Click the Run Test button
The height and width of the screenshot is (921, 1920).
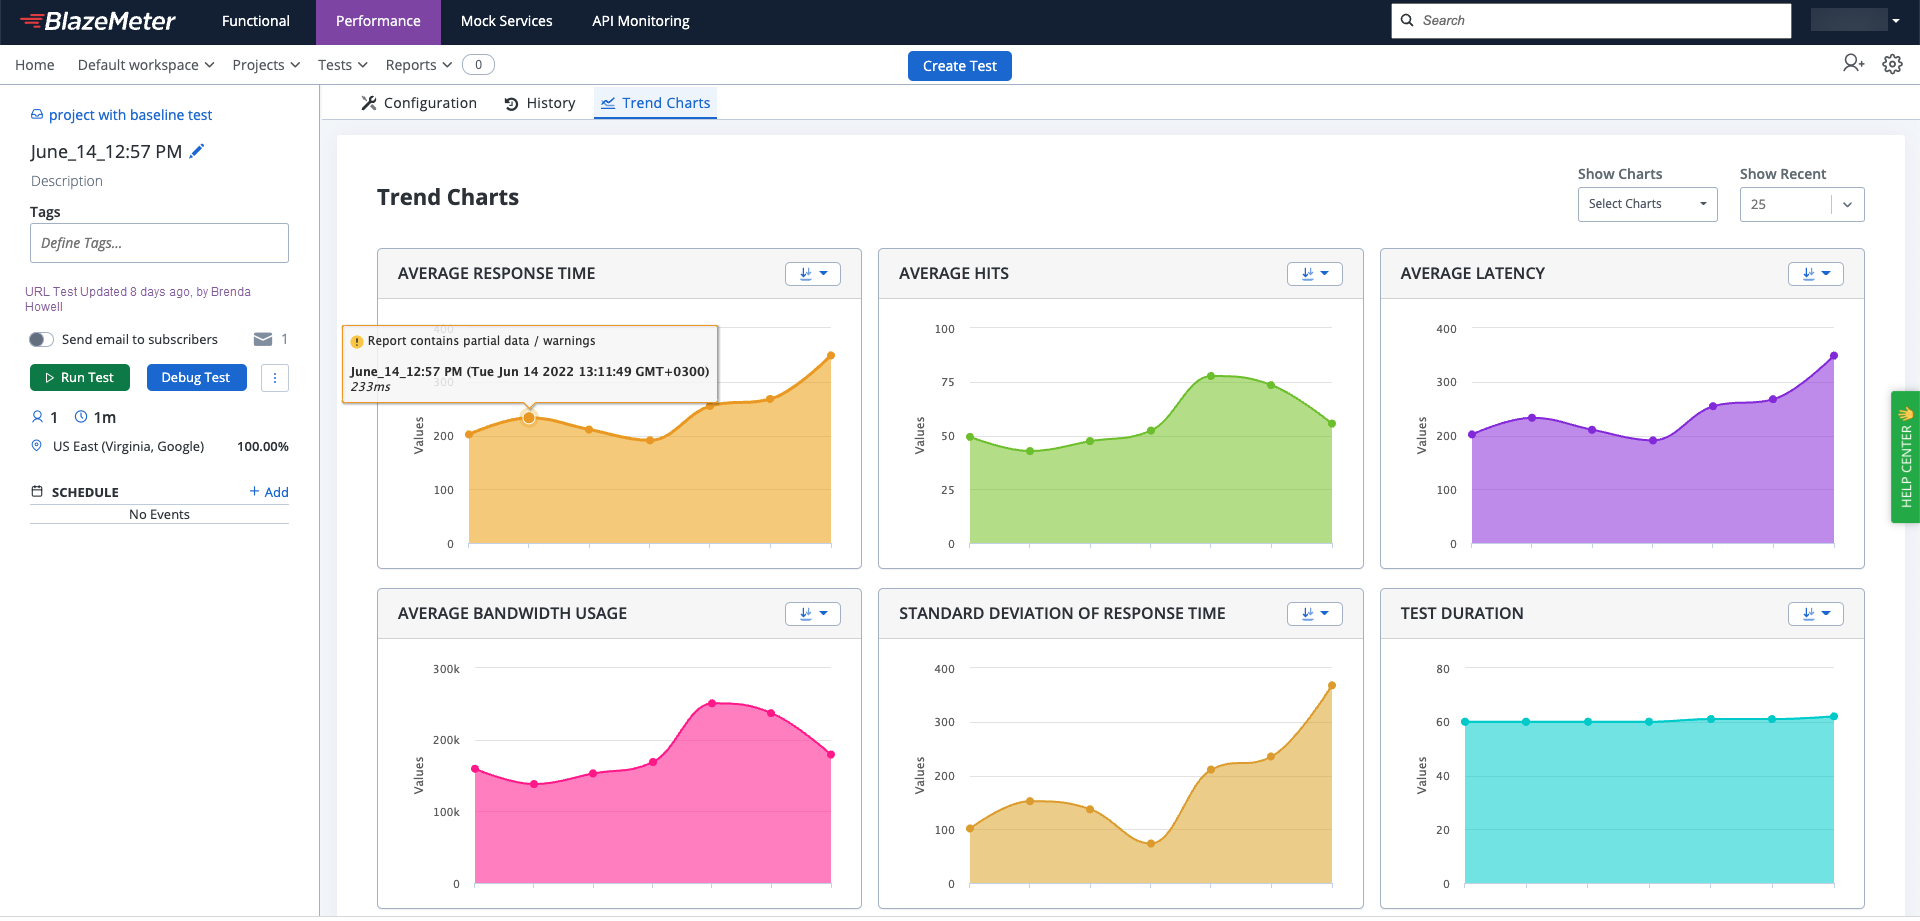click(80, 378)
